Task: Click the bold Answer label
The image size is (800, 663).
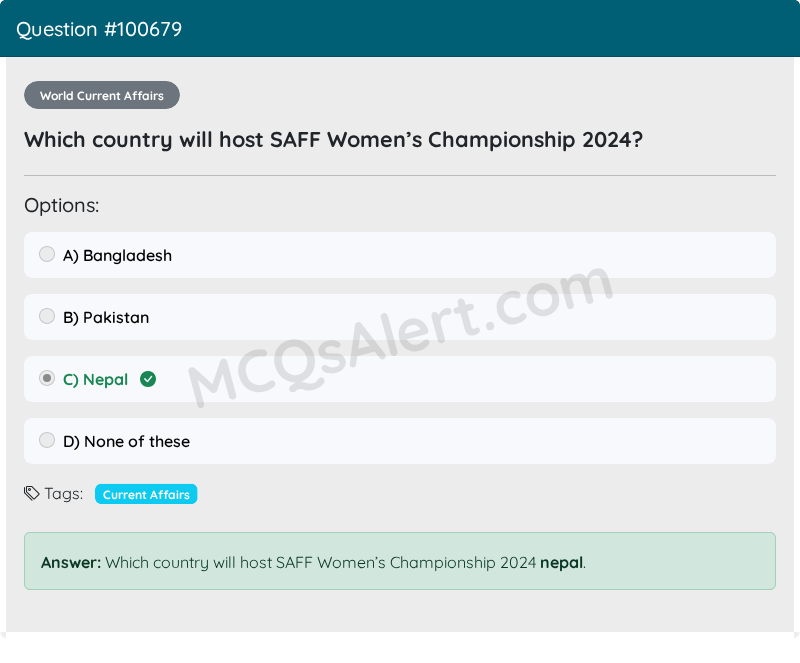Action: coord(71,562)
